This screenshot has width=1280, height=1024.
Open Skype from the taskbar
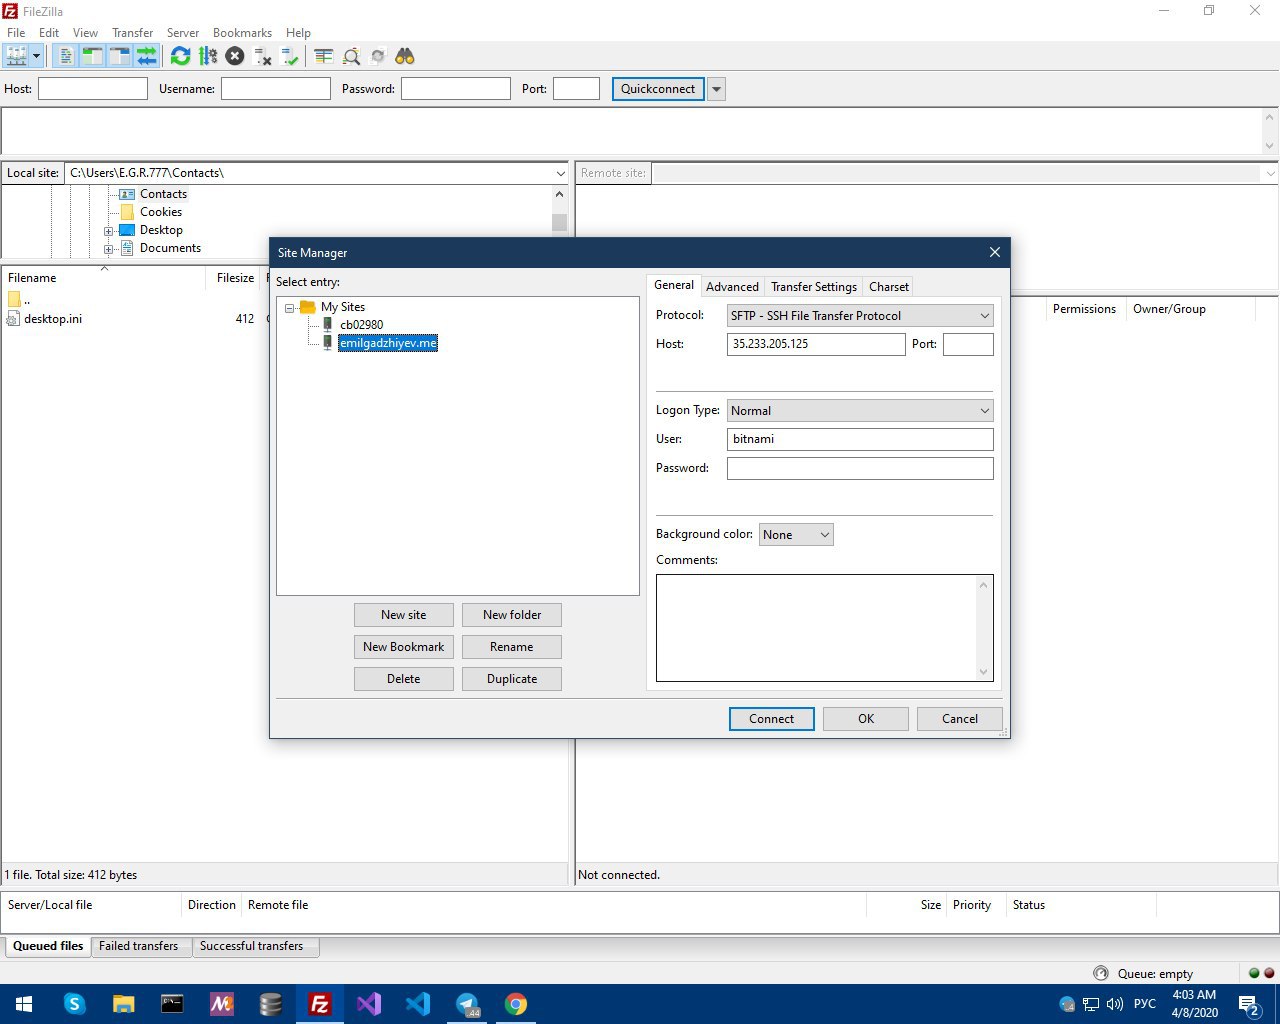point(74,1004)
